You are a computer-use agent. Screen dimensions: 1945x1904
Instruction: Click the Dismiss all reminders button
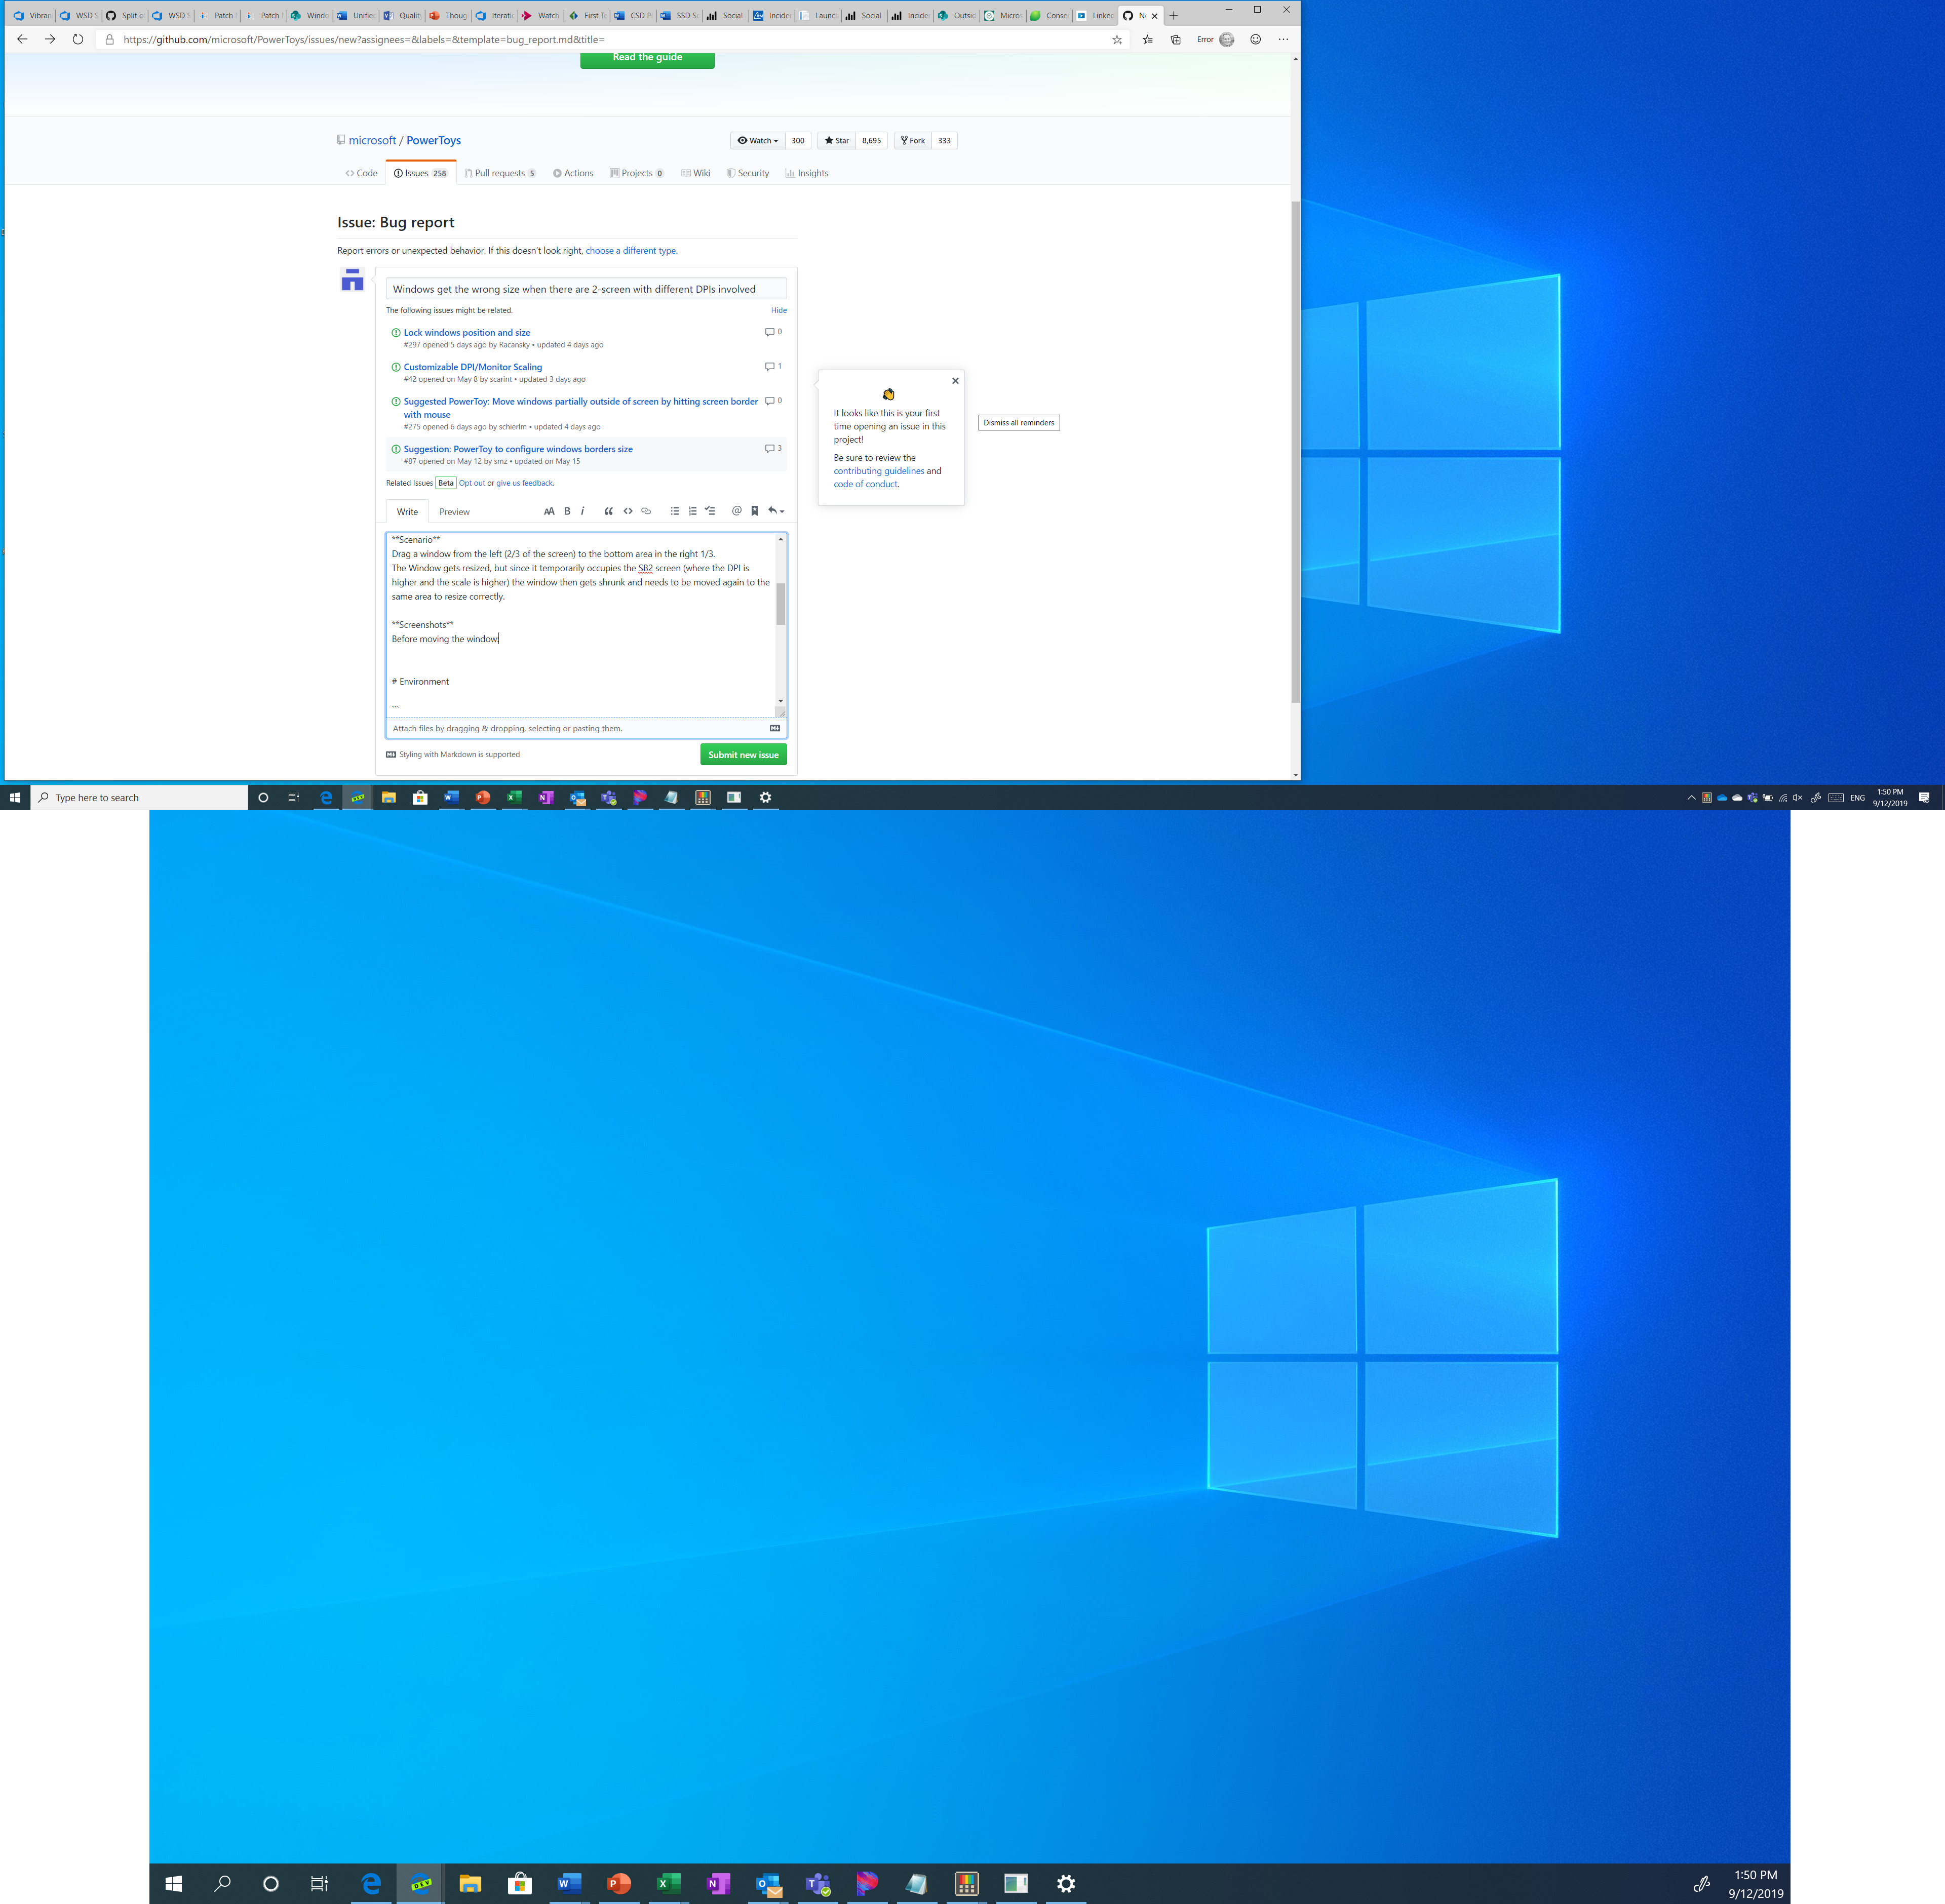pyautogui.click(x=1018, y=423)
